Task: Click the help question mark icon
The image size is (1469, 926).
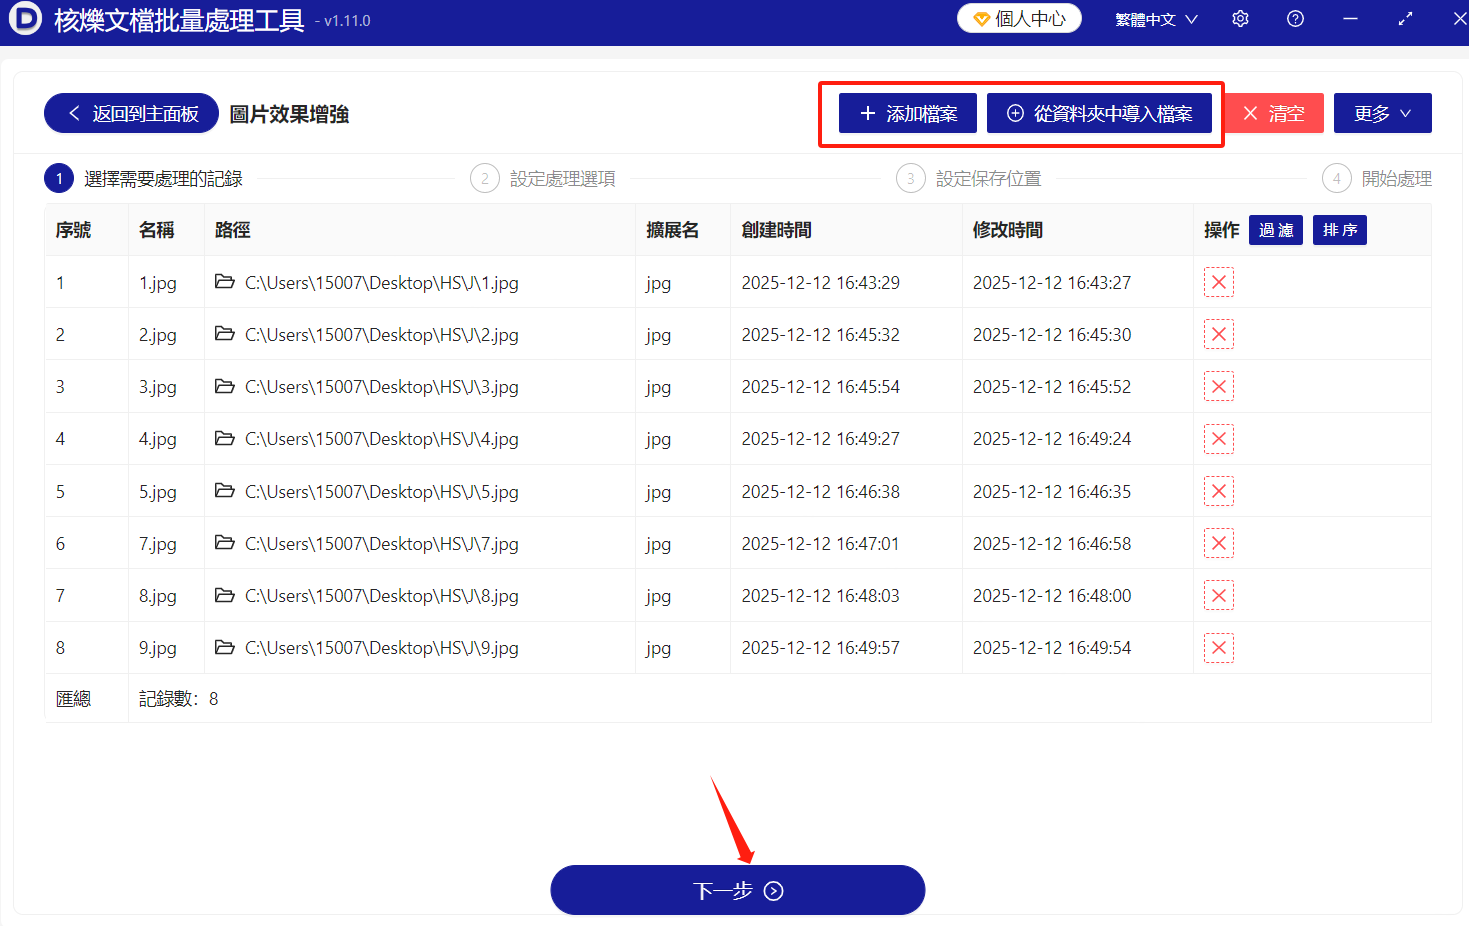Action: coord(1295,18)
